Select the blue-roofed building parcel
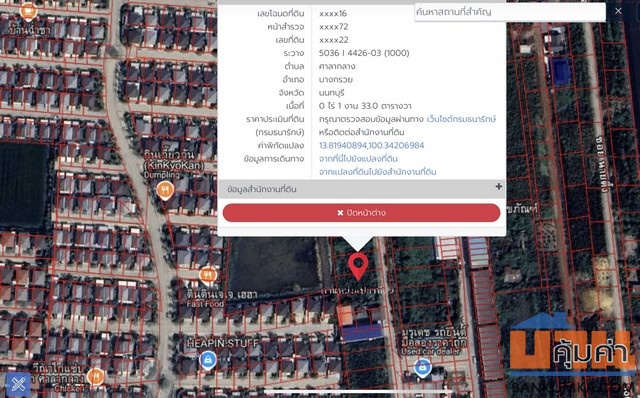The height and width of the screenshot is (398, 640). click(362, 330)
